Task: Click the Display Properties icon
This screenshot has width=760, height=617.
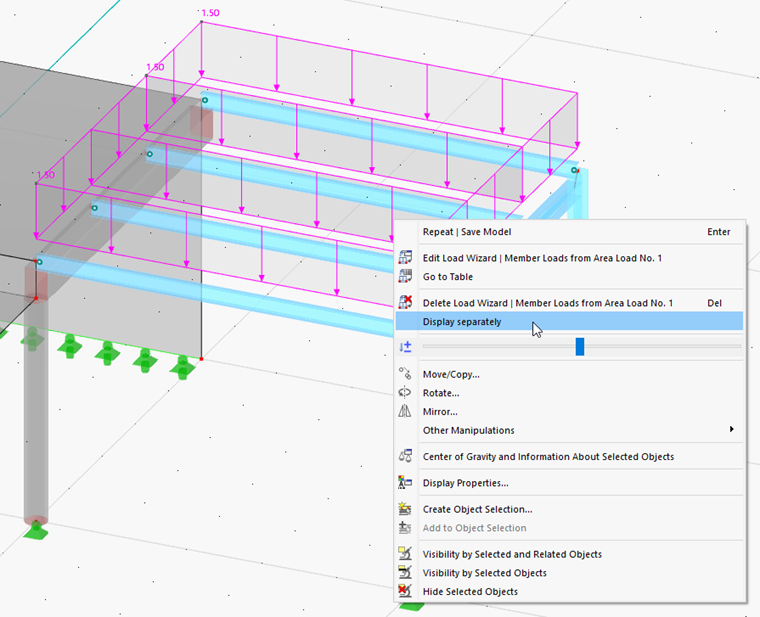Action: coord(405,482)
